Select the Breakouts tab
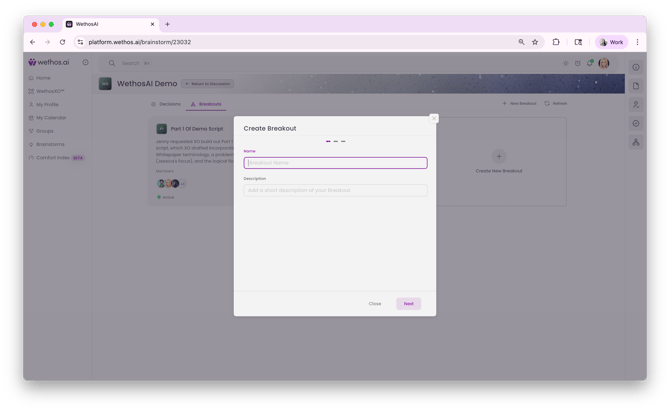Screen dimensions: 670x411 click(x=206, y=104)
